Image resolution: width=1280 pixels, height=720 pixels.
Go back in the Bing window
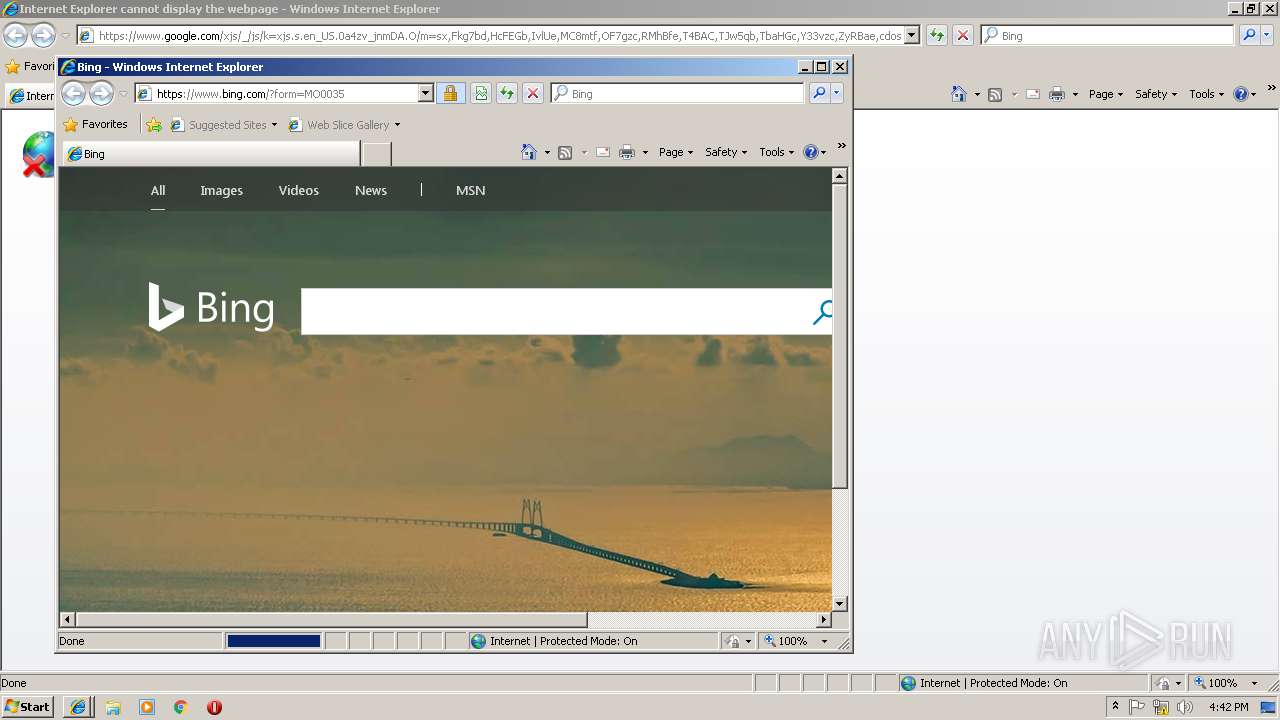[73, 93]
